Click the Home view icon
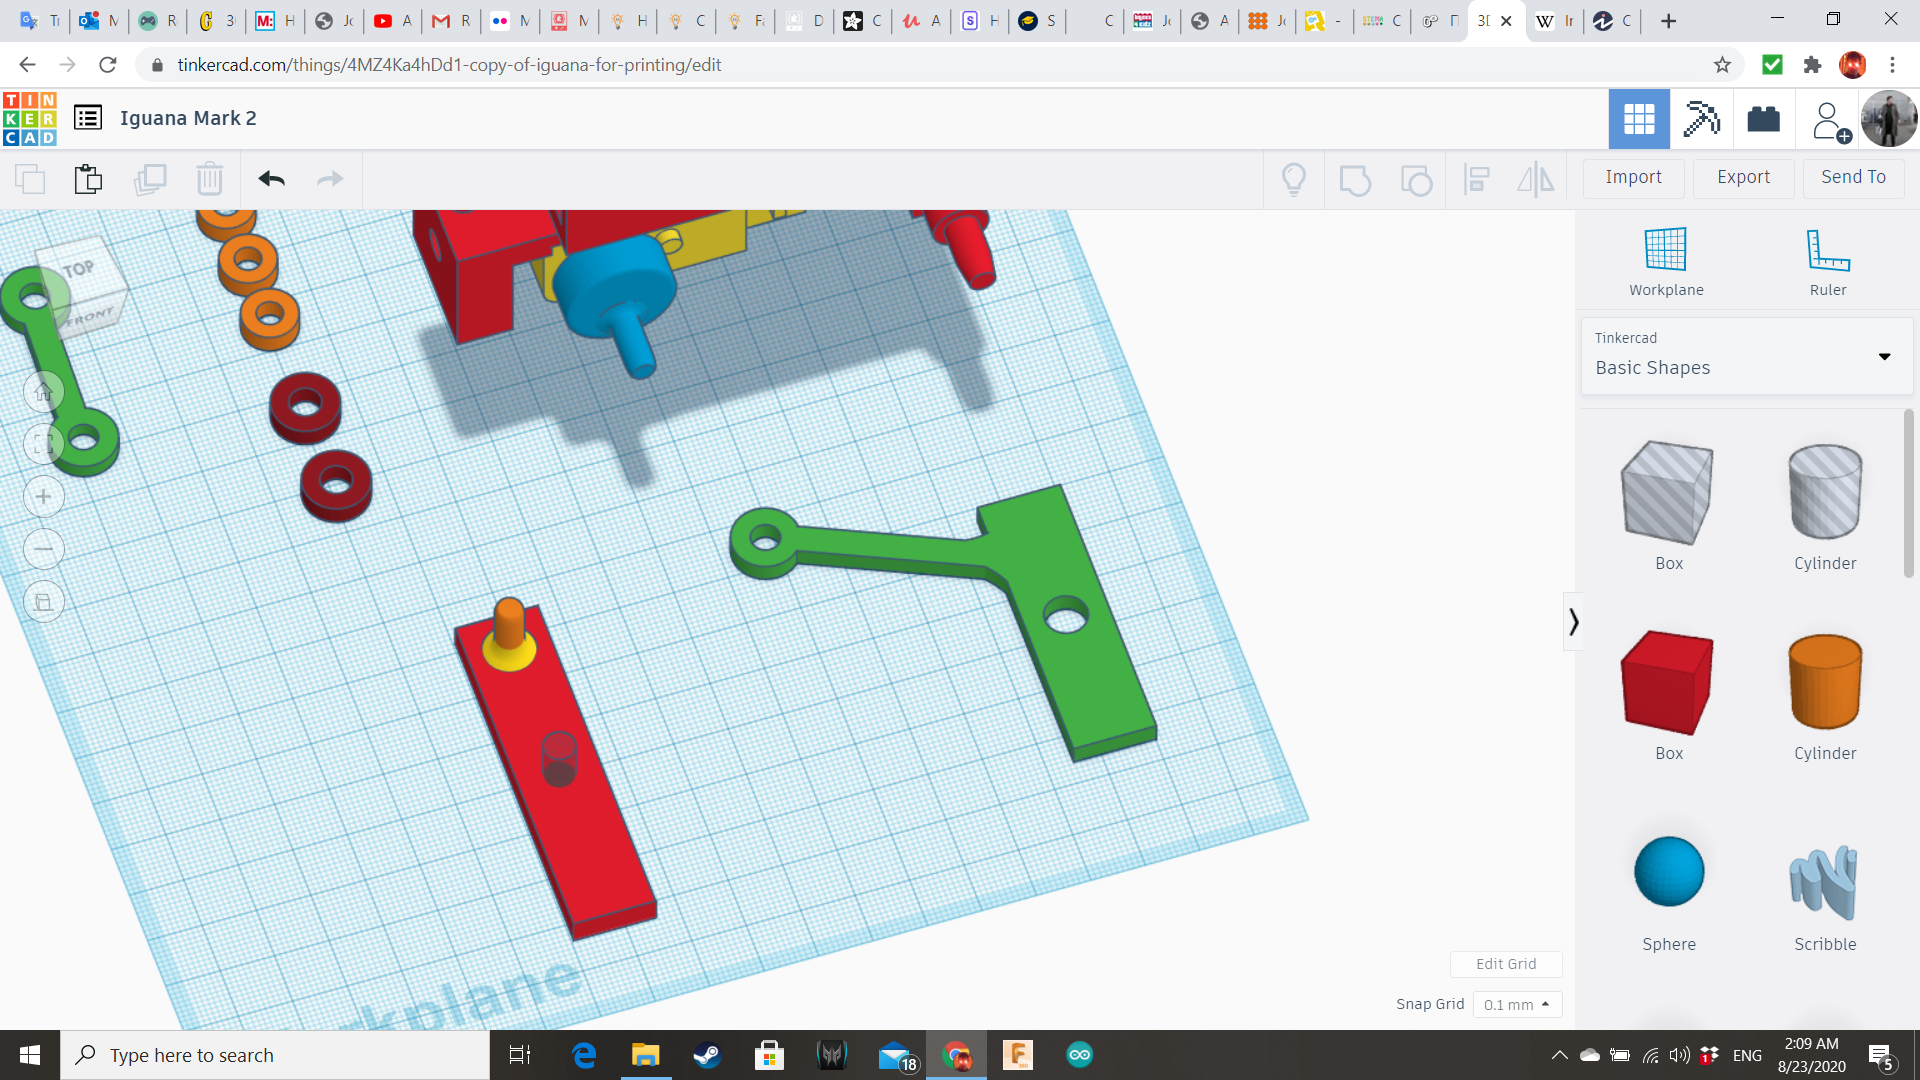This screenshot has width=1920, height=1080. tap(44, 392)
